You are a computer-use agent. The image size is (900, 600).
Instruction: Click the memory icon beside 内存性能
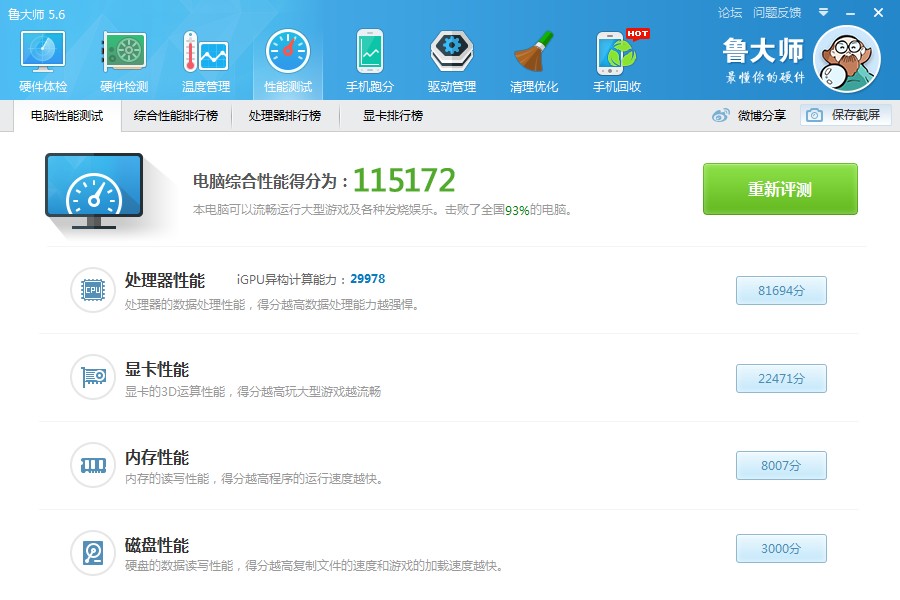point(93,465)
